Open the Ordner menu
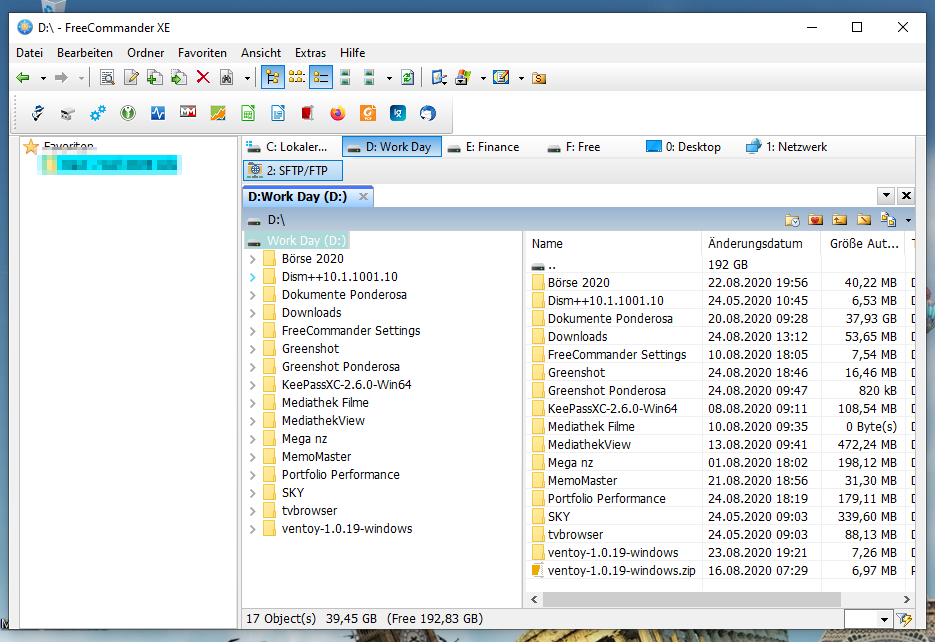 145,52
